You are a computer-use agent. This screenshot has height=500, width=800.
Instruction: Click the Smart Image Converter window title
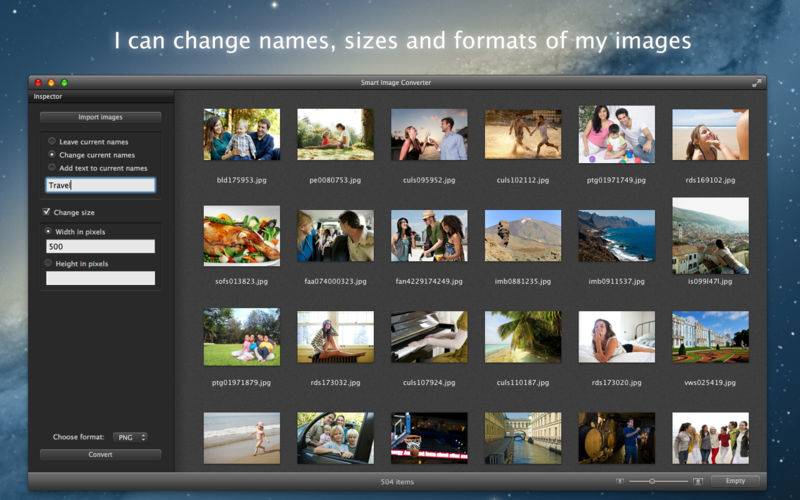[396, 83]
